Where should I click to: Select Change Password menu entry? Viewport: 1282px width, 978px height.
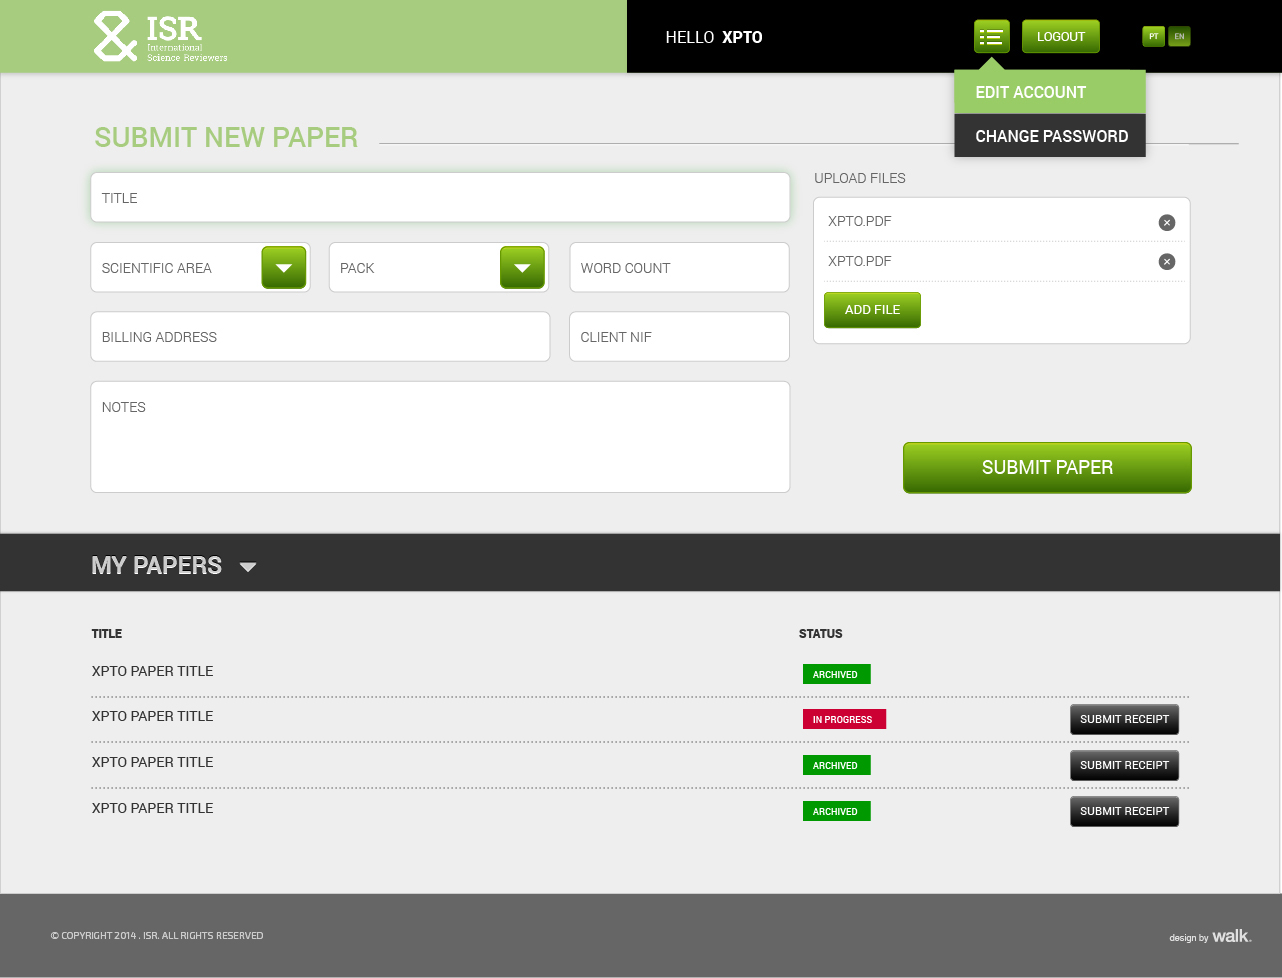pos(1049,136)
